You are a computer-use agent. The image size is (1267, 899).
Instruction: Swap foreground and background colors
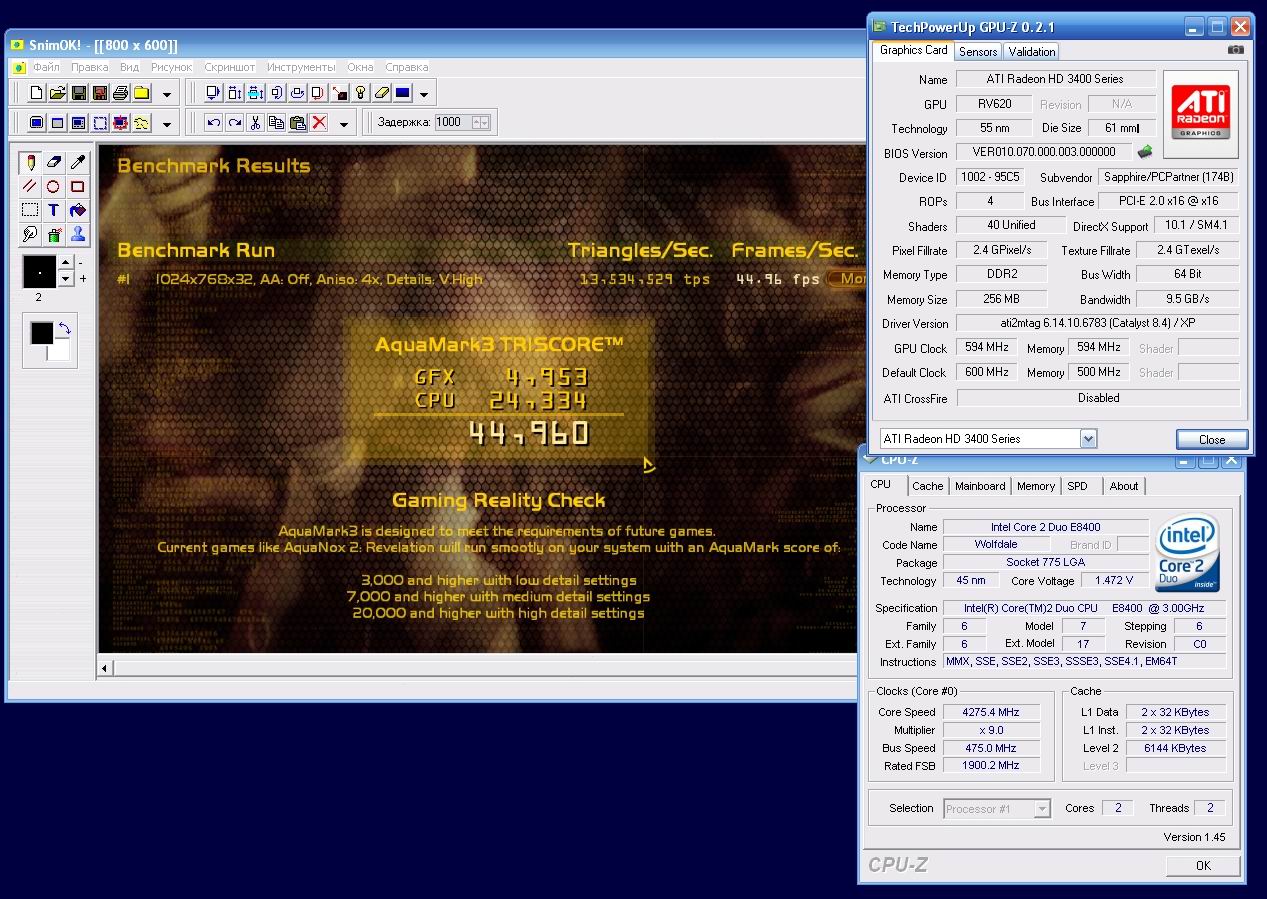tap(65, 329)
